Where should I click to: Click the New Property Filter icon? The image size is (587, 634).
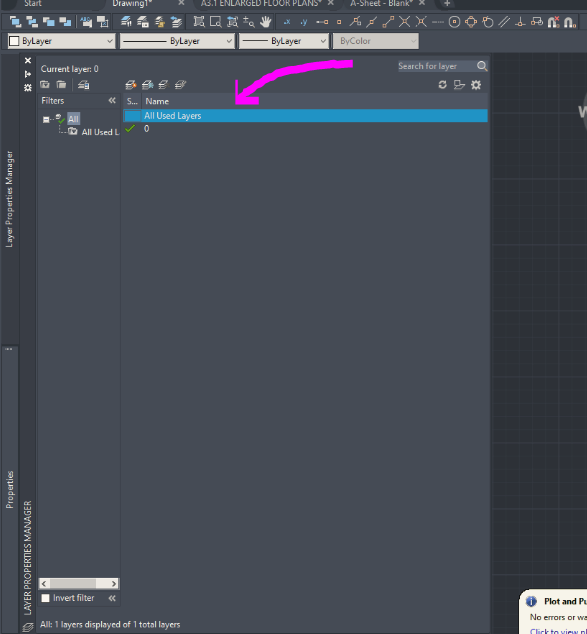(x=45, y=85)
